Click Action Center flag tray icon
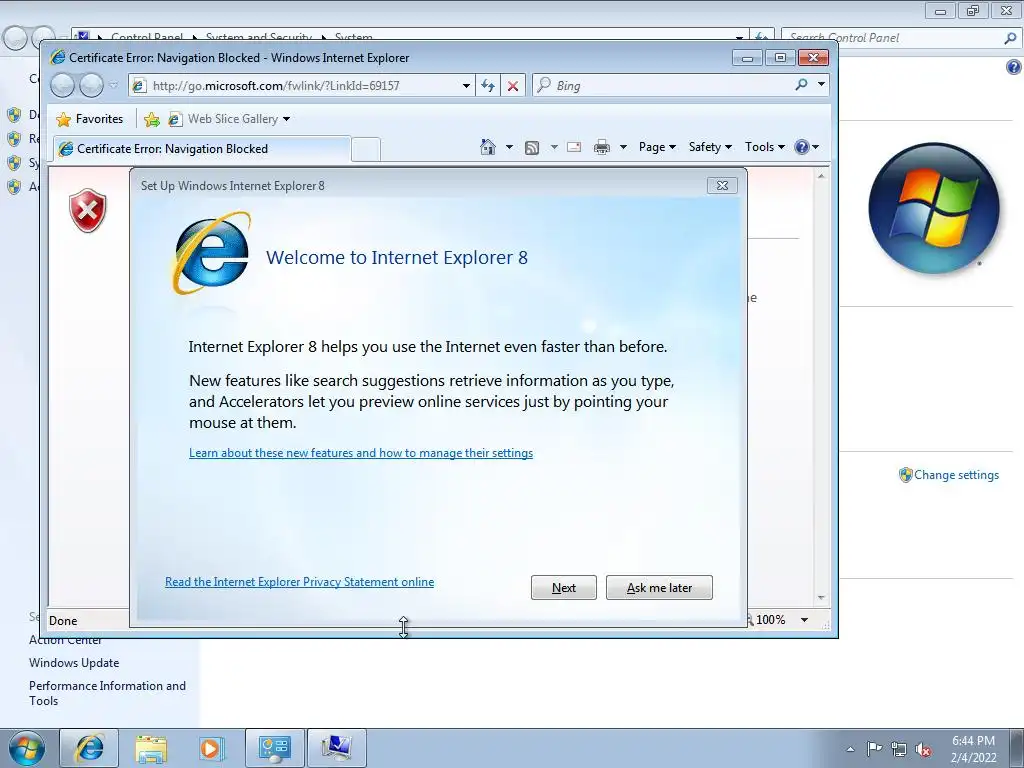Image resolution: width=1024 pixels, height=768 pixels. pos(874,749)
